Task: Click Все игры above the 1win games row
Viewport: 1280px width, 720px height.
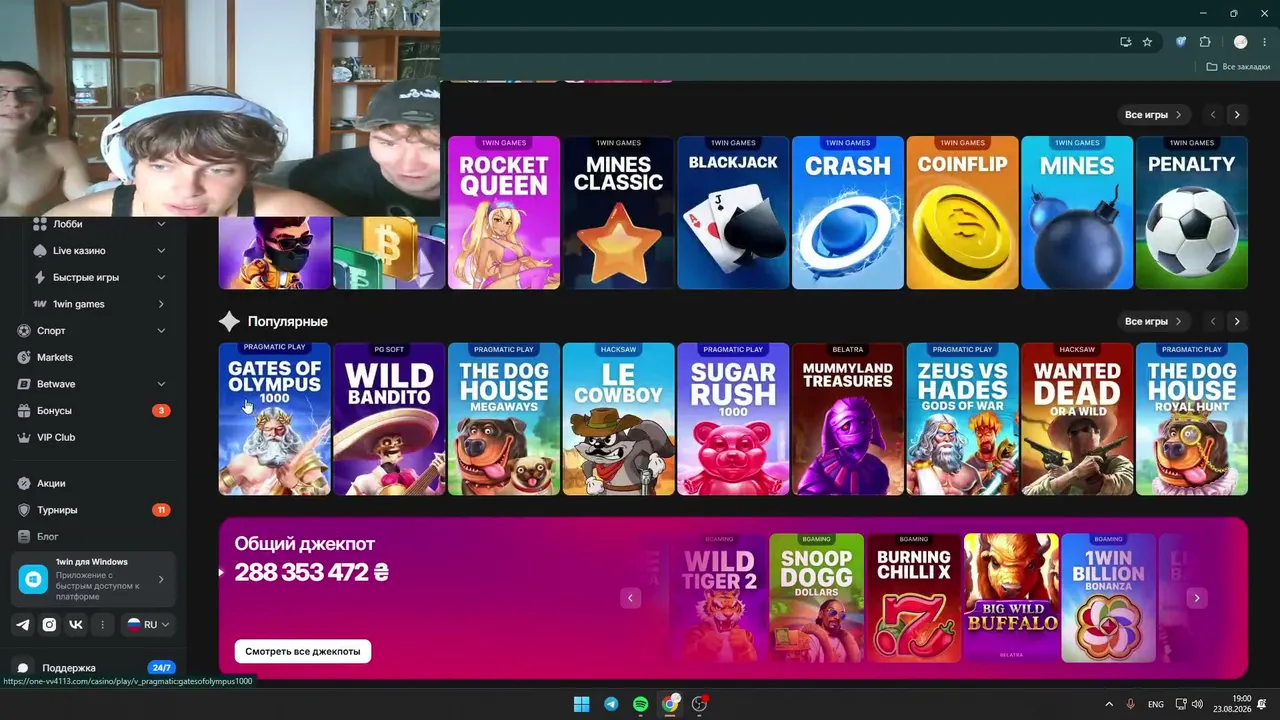Action: (x=1154, y=115)
